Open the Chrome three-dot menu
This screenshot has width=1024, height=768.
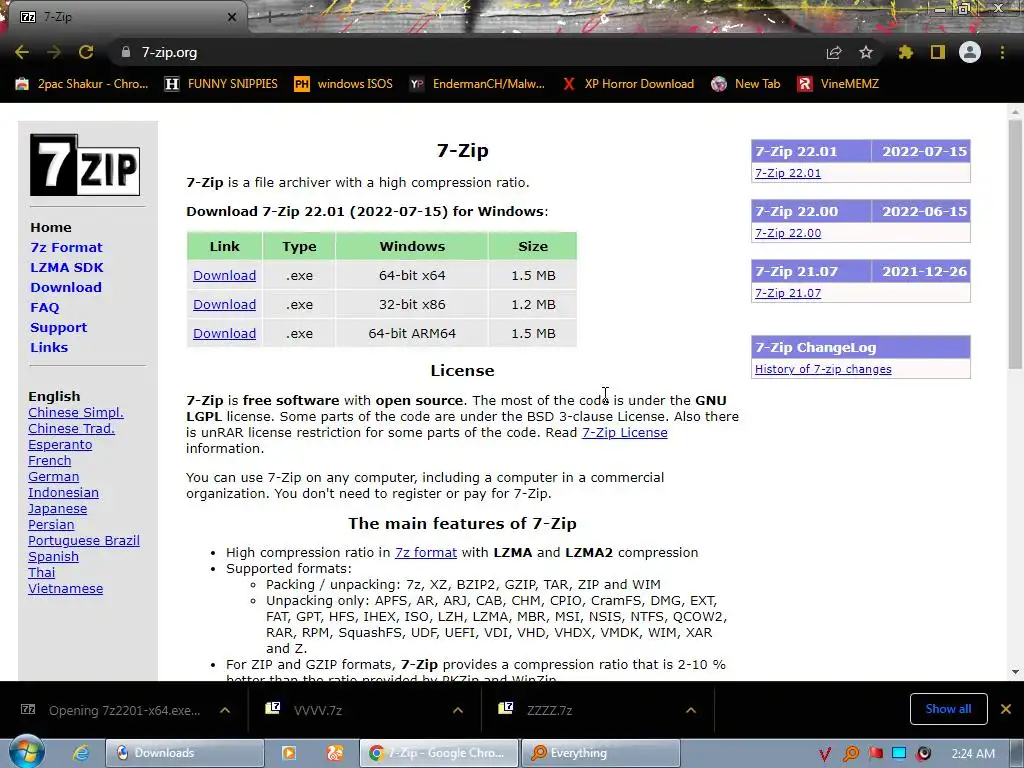pos(1002,52)
